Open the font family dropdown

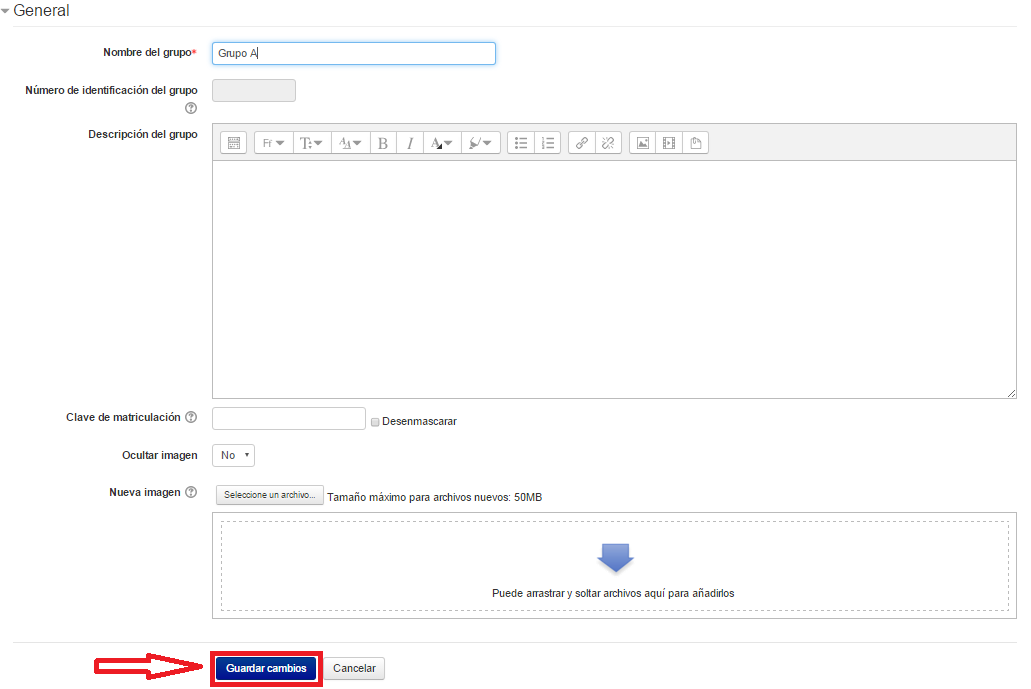pos(273,143)
